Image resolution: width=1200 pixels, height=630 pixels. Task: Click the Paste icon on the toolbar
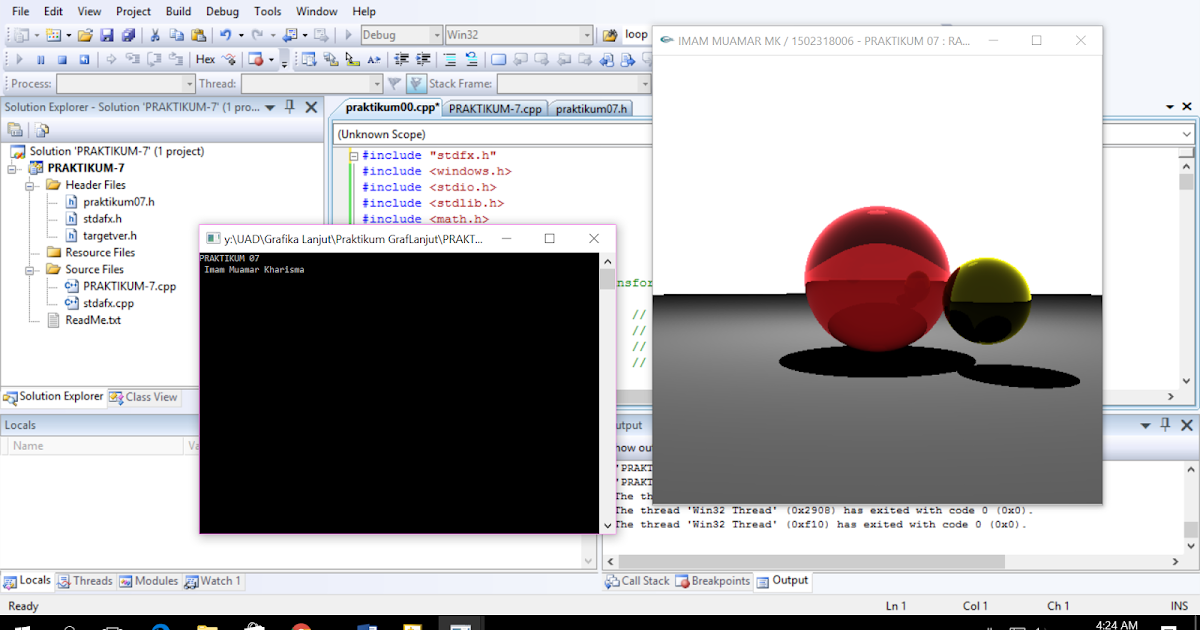pyautogui.click(x=199, y=35)
